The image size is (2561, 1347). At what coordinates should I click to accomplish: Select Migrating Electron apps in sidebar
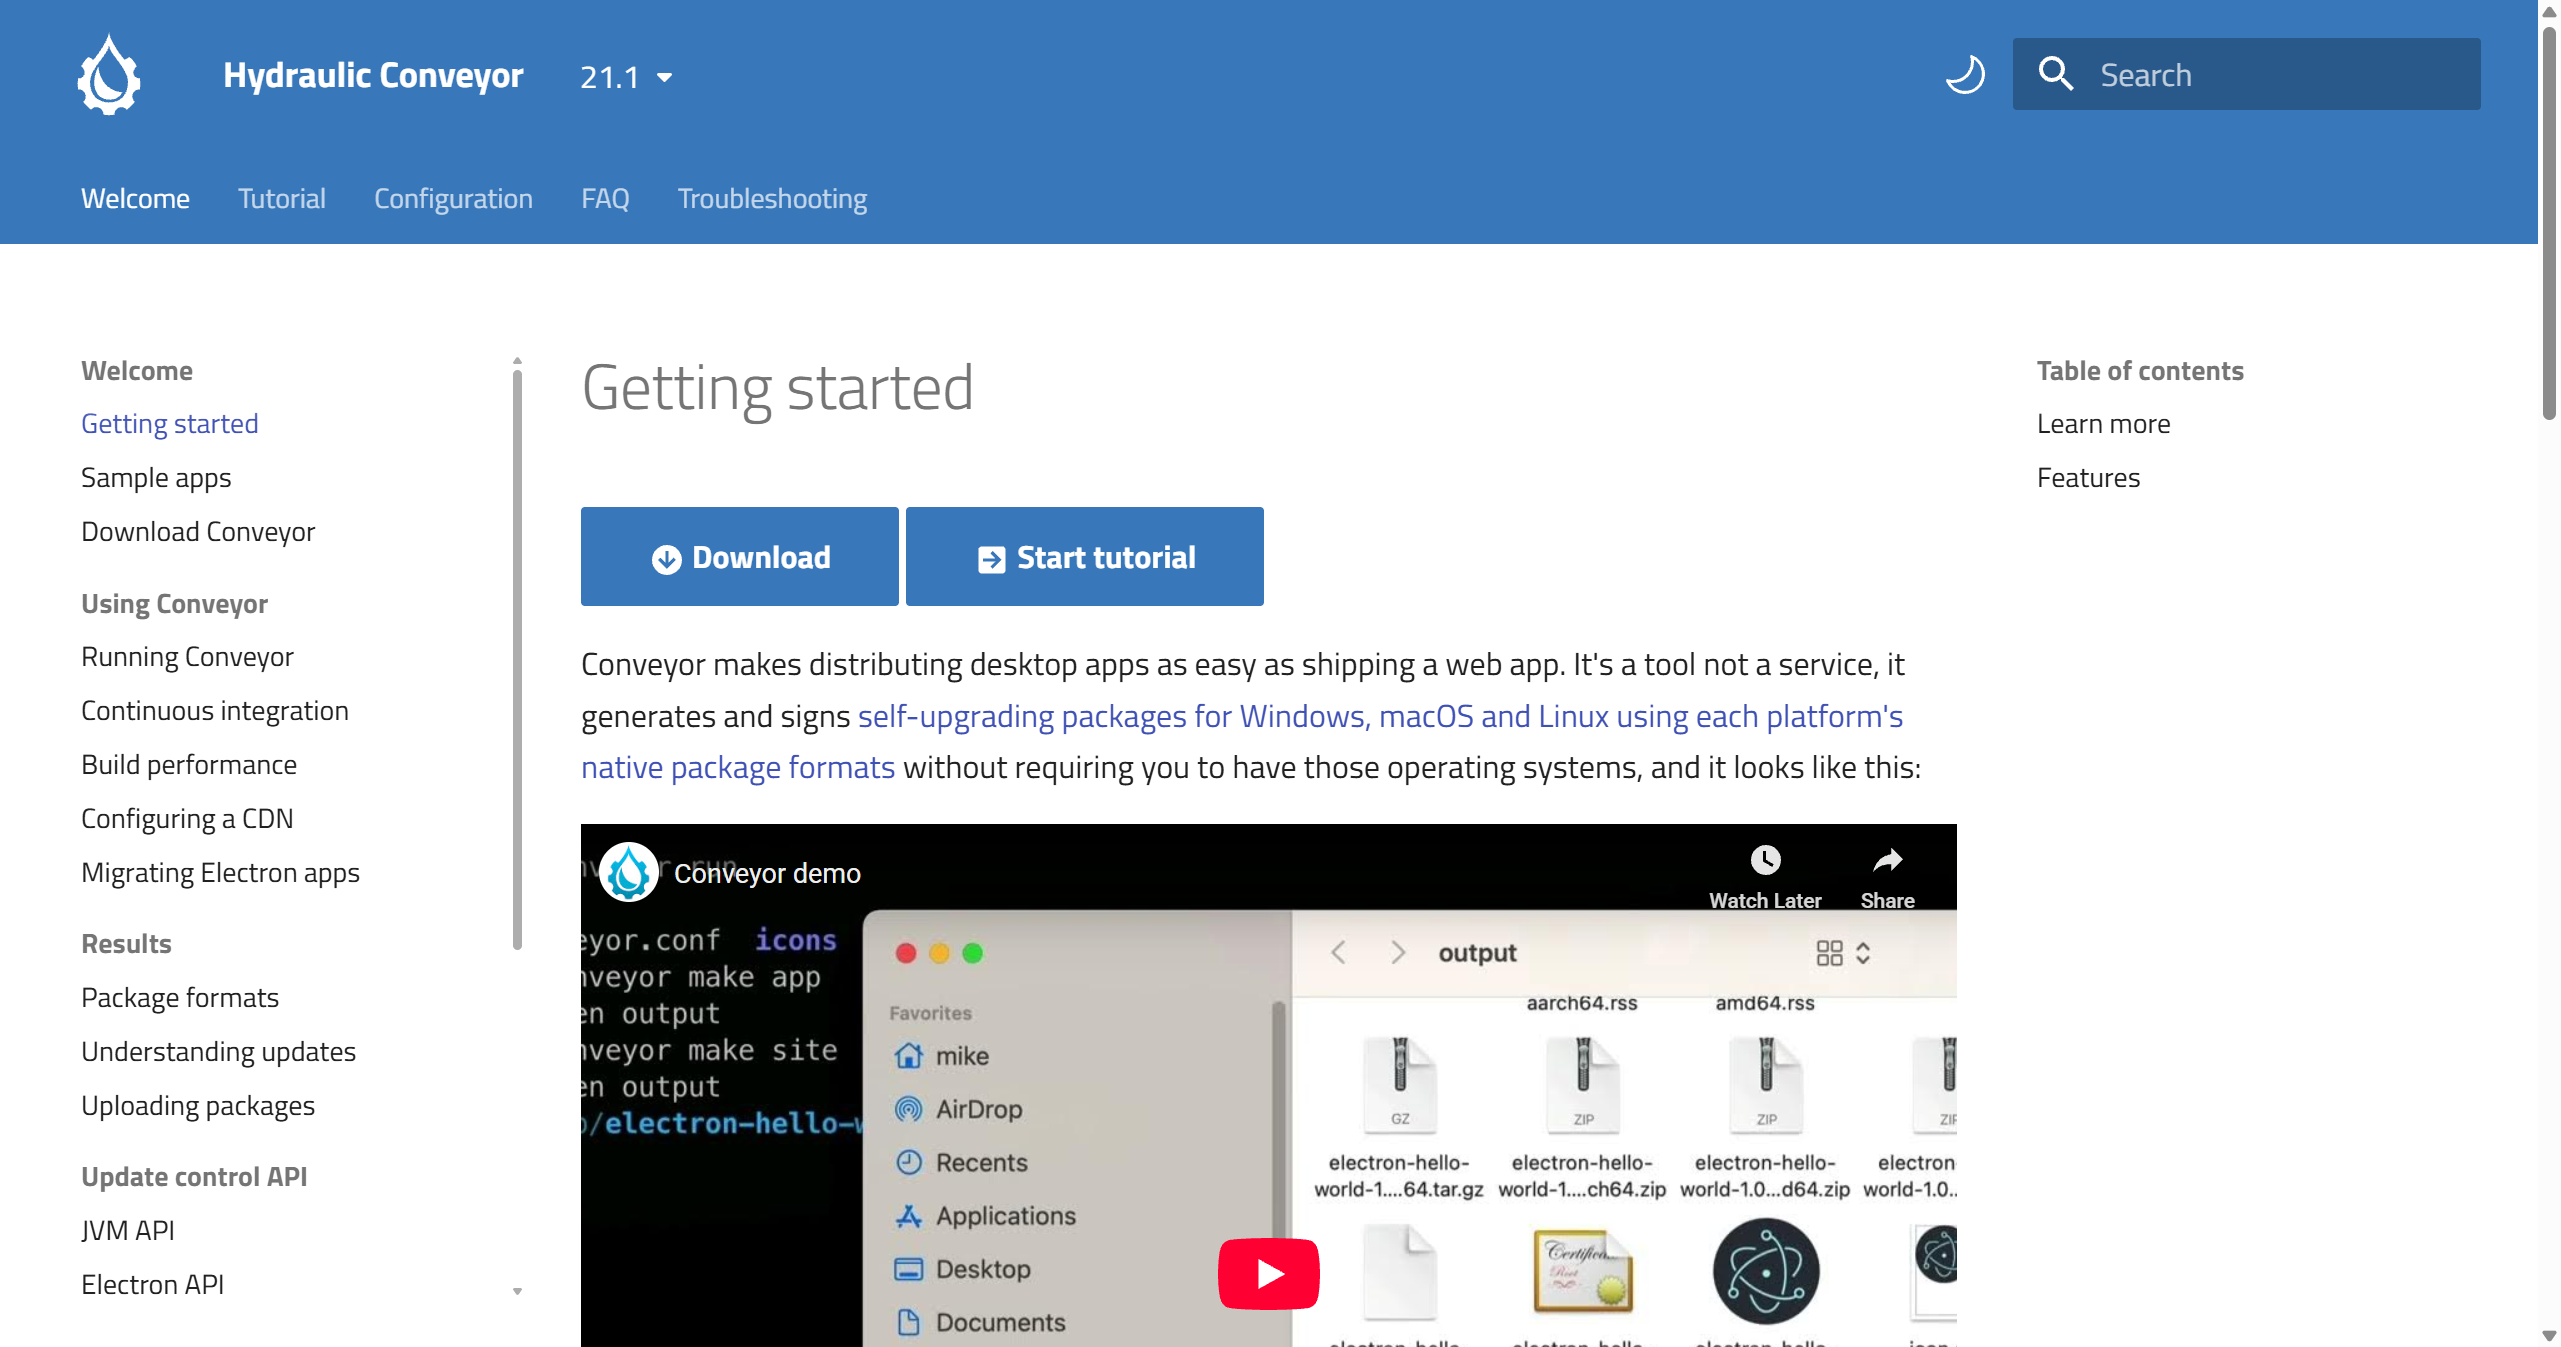tap(220, 872)
